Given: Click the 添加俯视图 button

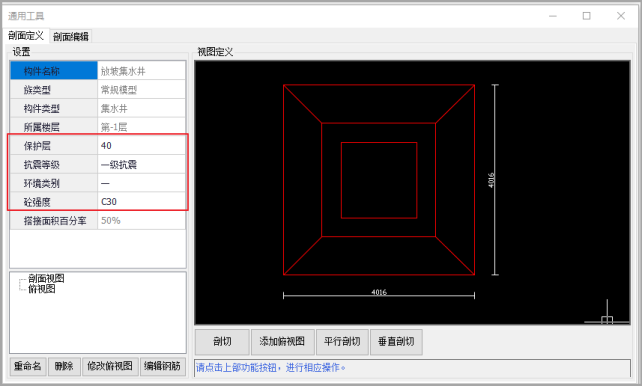Looking at the screenshot, I should pyautogui.click(x=282, y=341).
